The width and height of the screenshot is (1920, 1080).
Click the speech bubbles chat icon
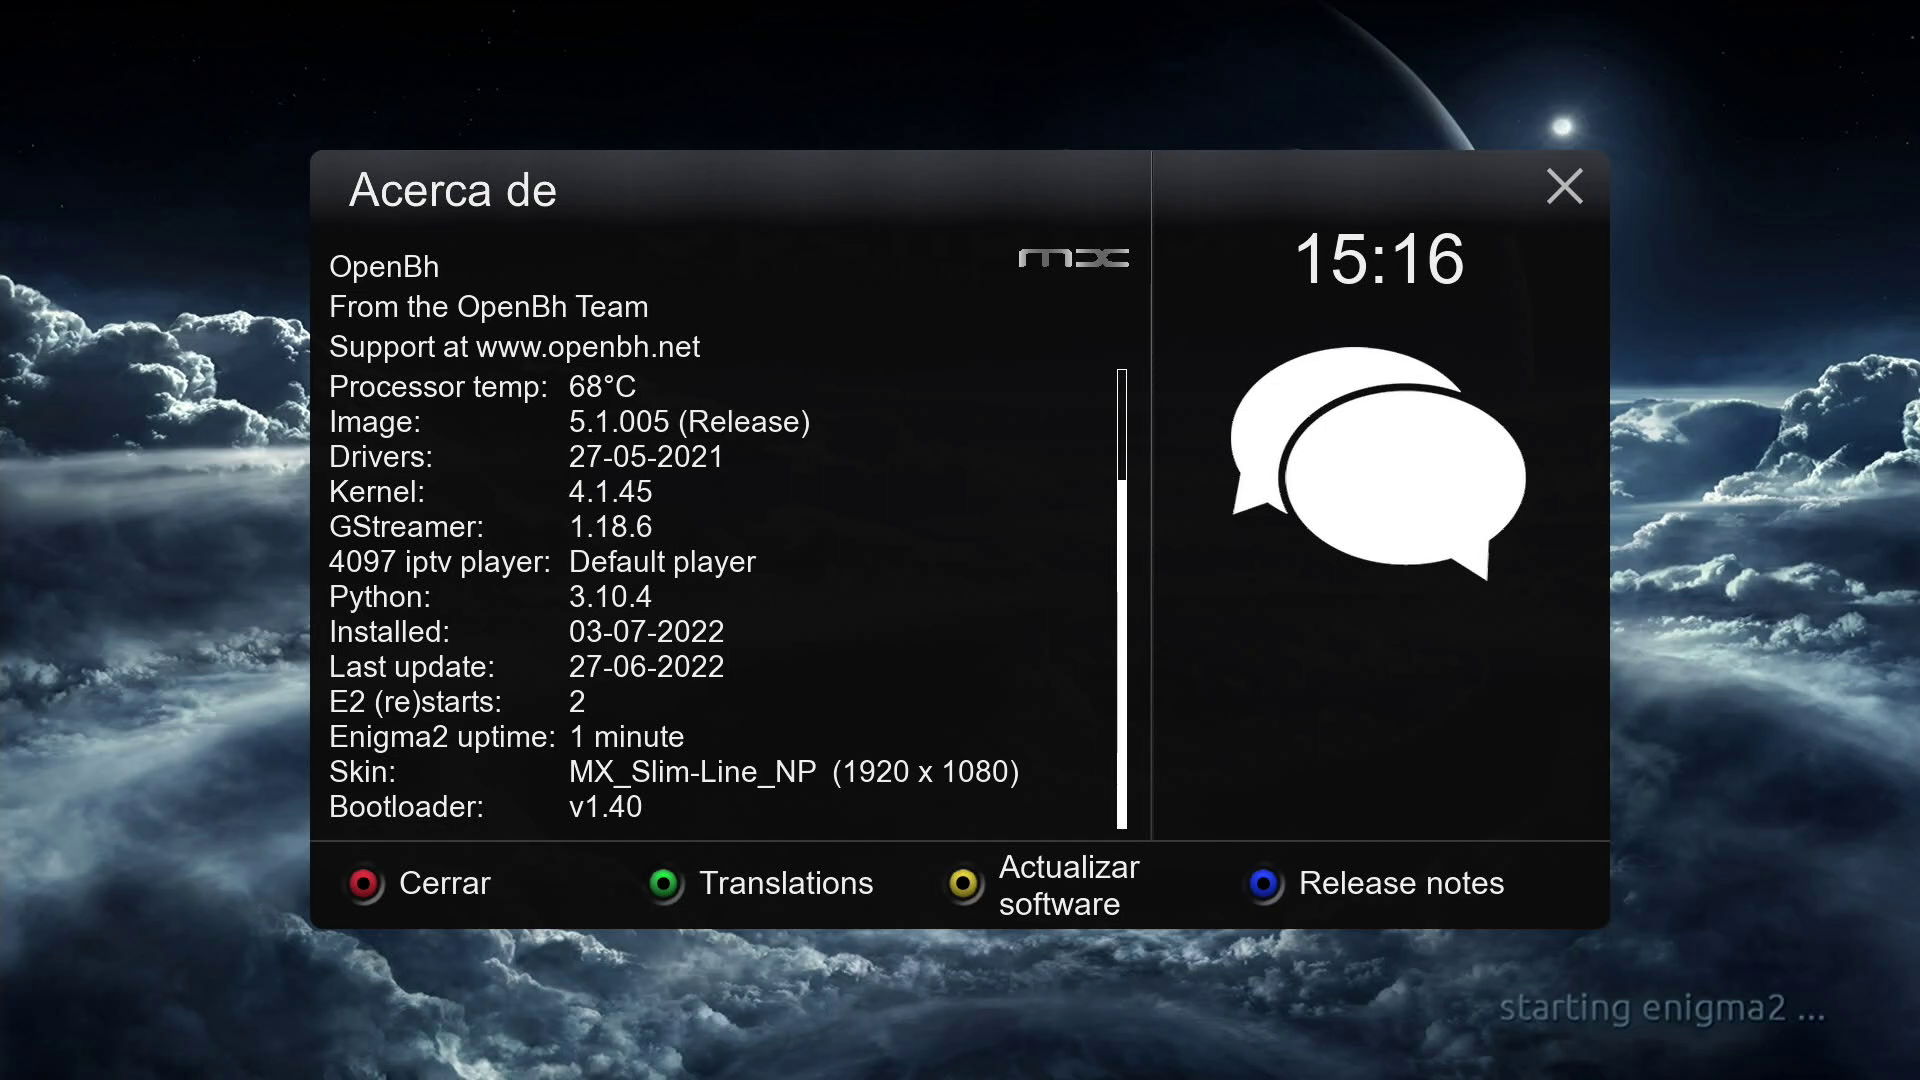coord(1378,462)
